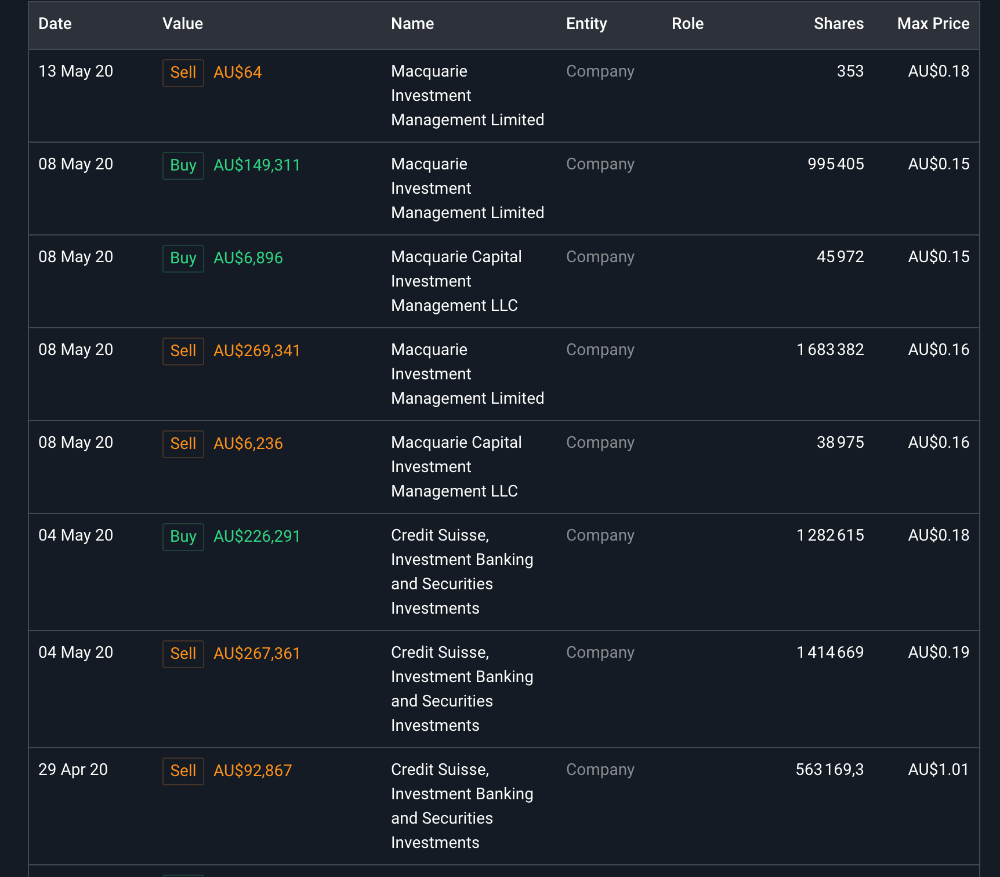Click the Date column header

[x=55, y=24]
